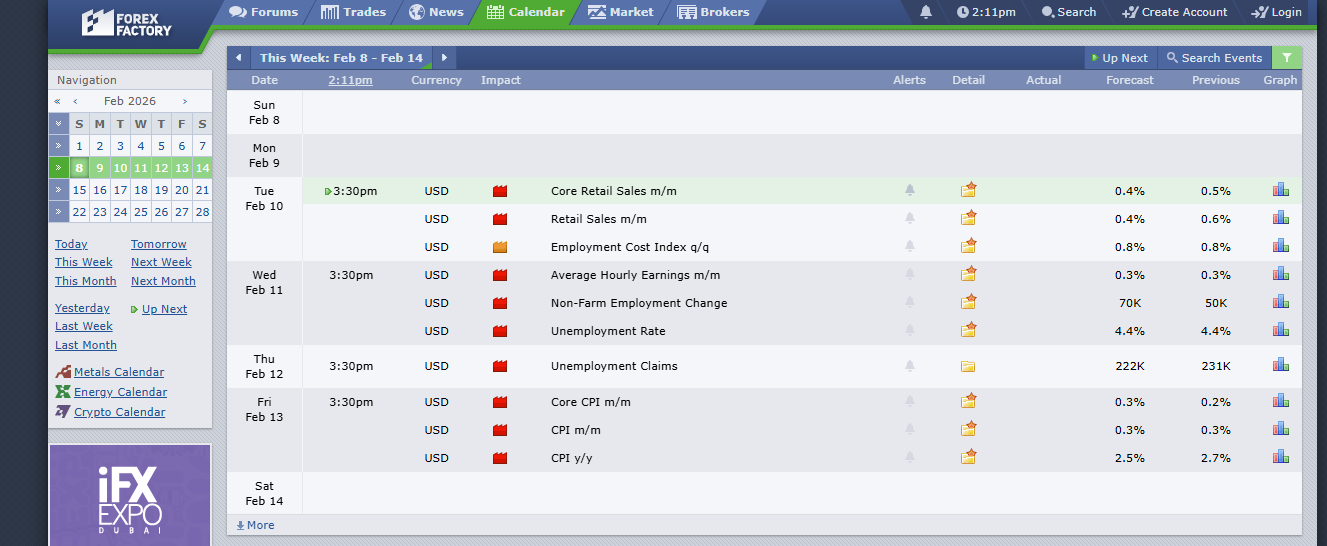The height and width of the screenshot is (546, 1327).
Task: Expand the More link below calendar
Action: (256, 525)
